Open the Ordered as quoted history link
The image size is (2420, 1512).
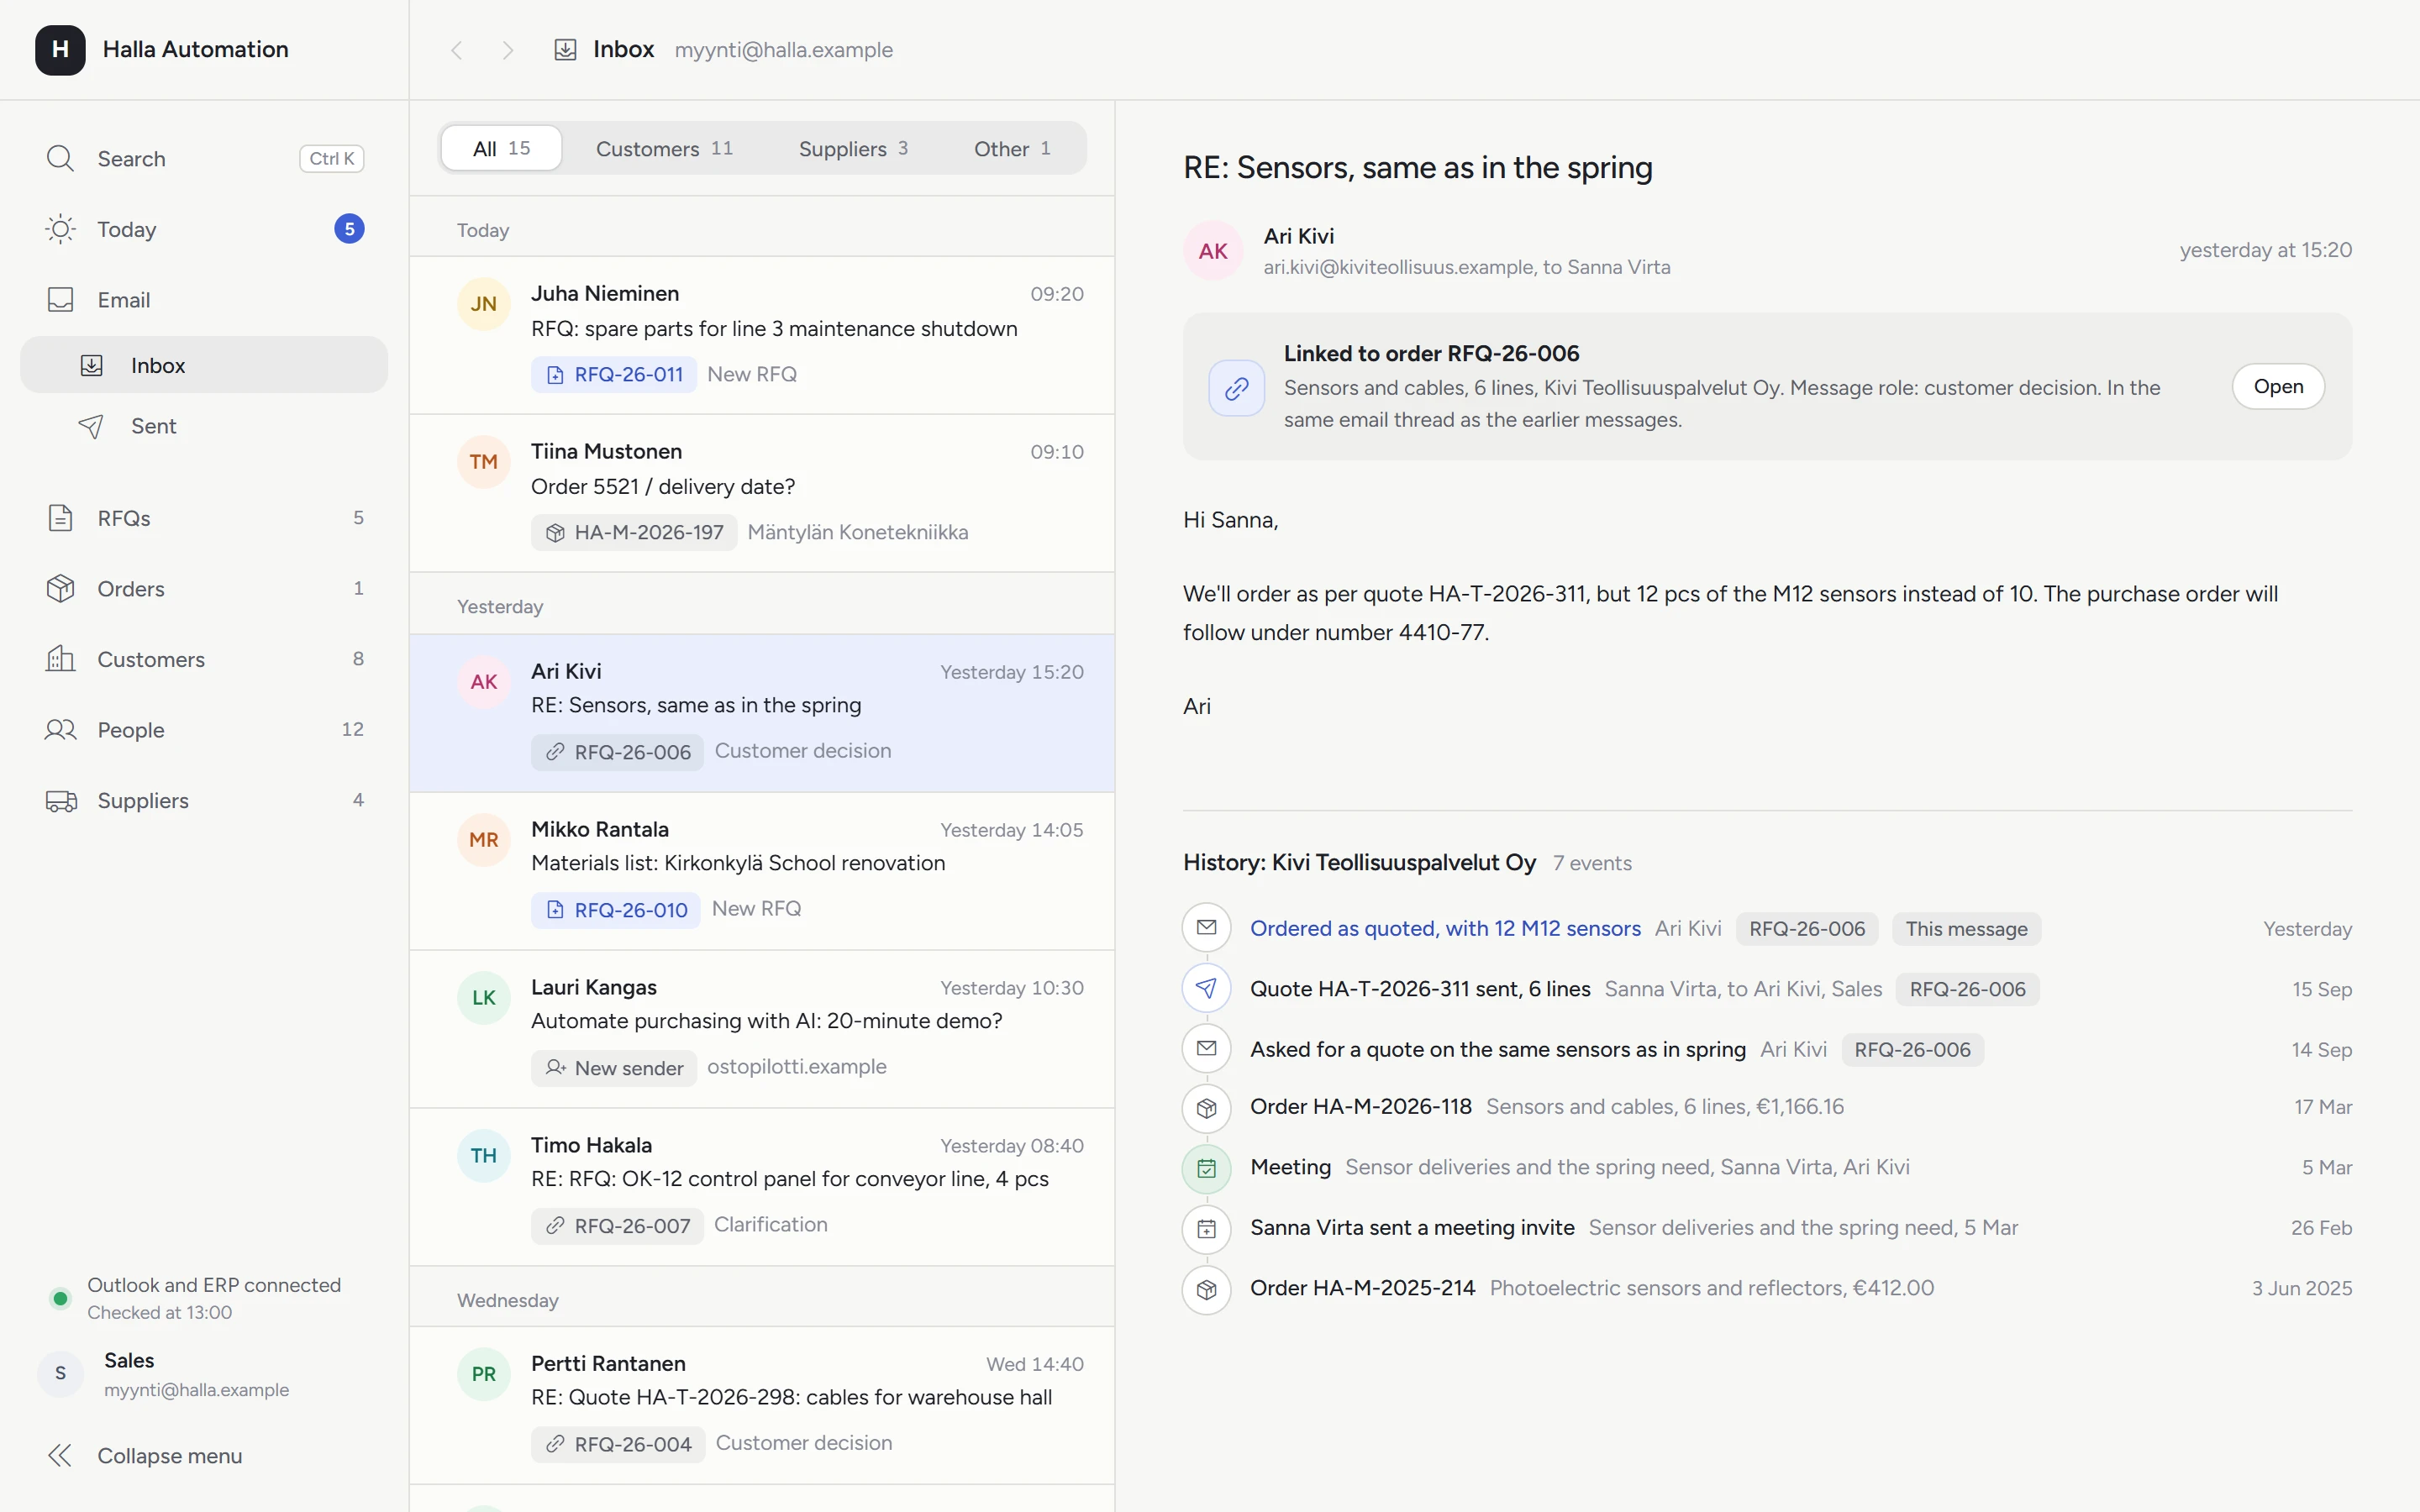point(1445,929)
